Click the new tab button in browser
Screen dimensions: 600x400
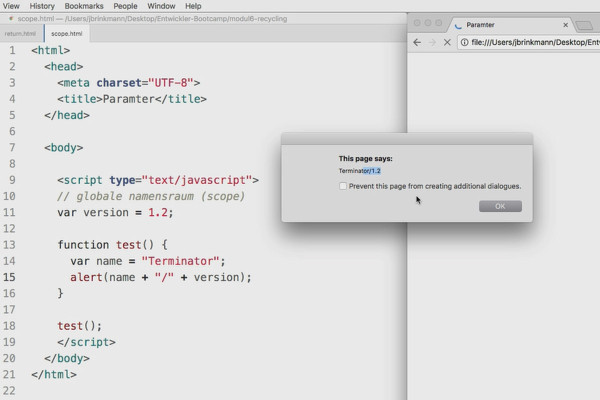coord(585,26)
